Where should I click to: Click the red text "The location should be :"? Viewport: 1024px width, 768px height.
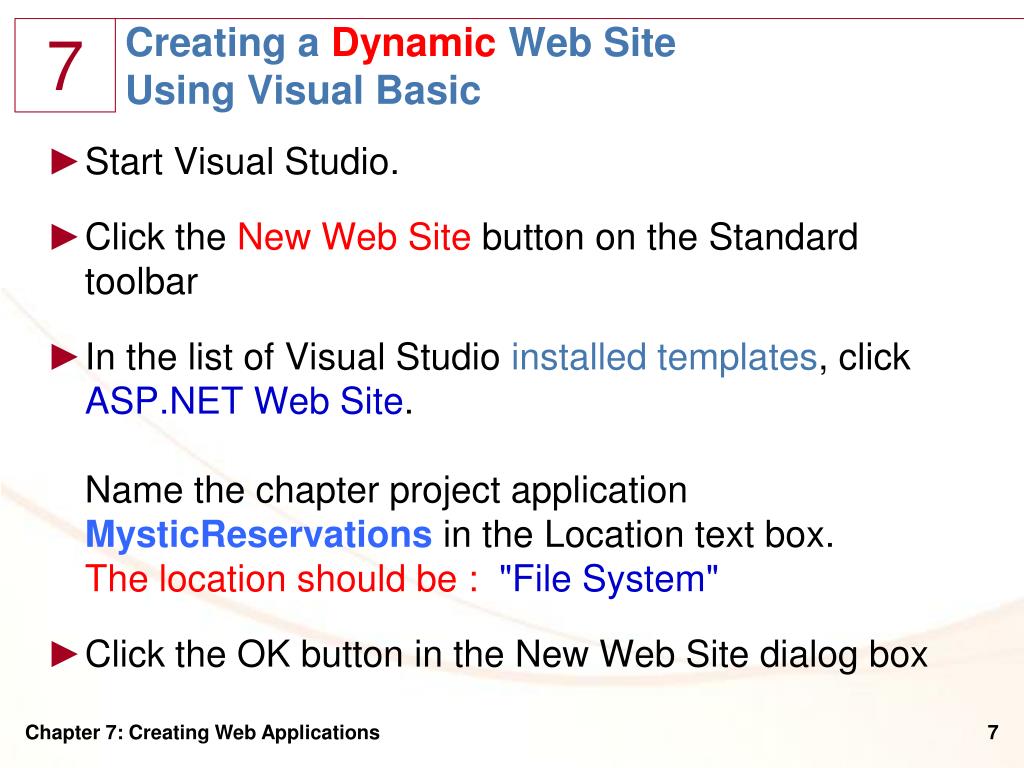(282, 579)
